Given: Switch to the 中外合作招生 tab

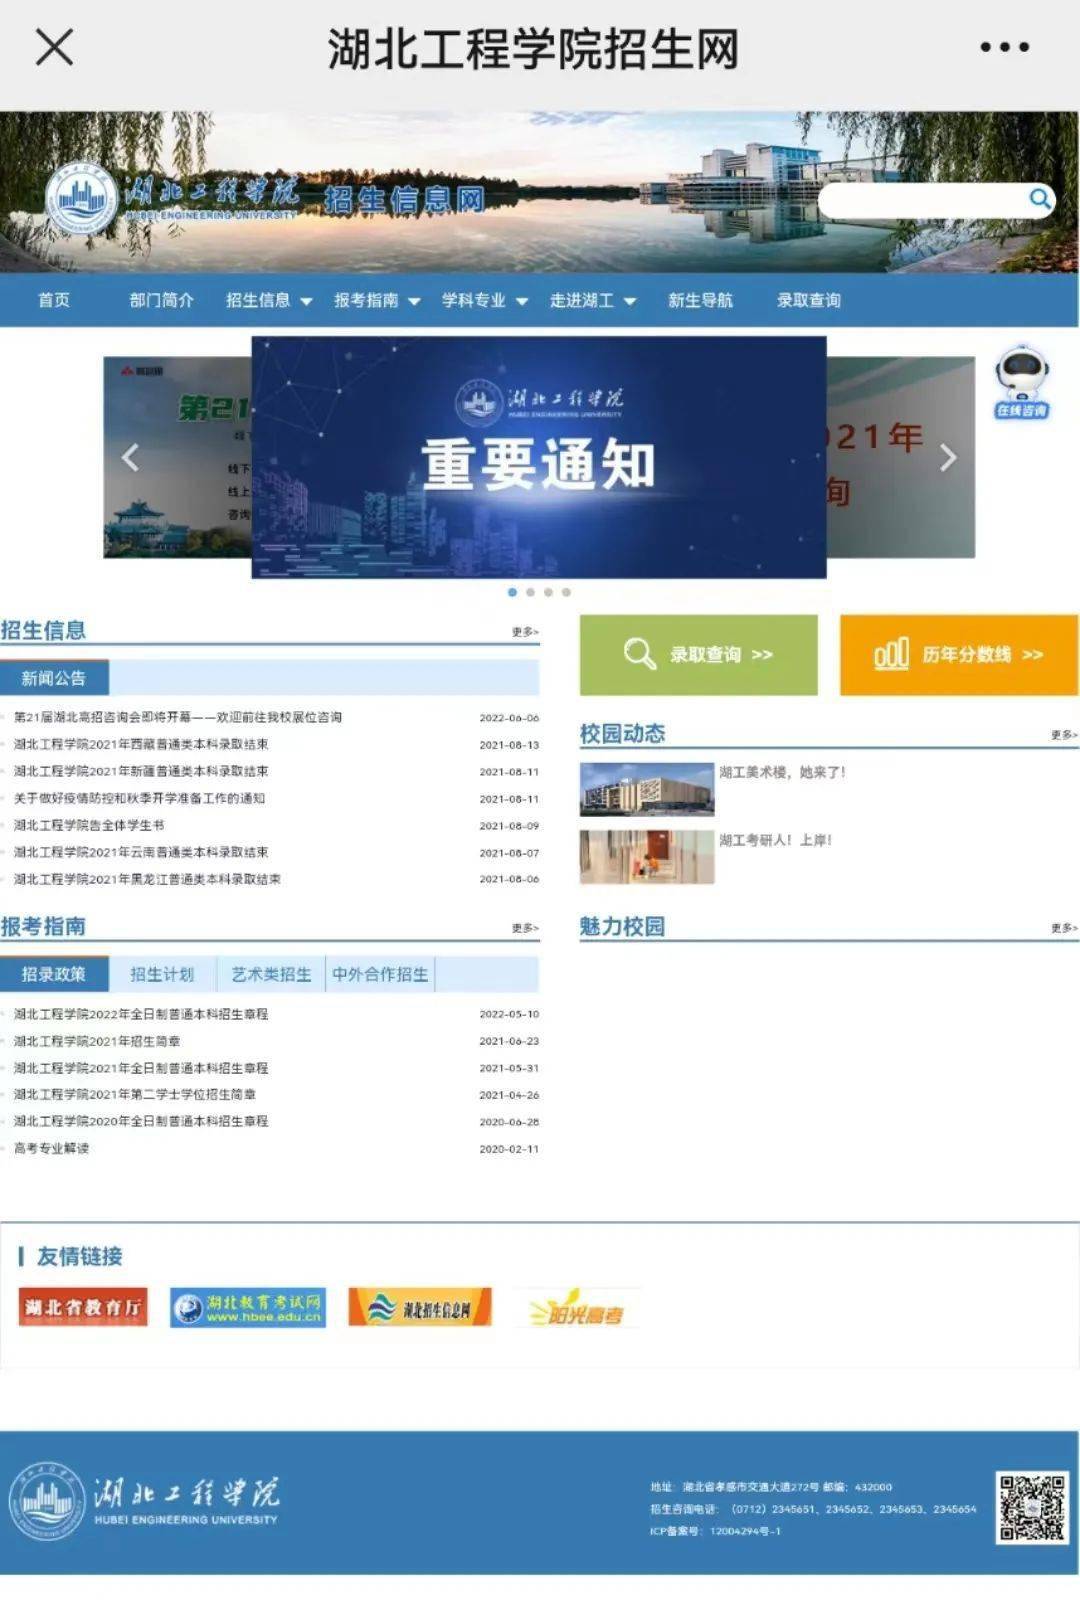Looking at the screenshot, I should (380, 974).
